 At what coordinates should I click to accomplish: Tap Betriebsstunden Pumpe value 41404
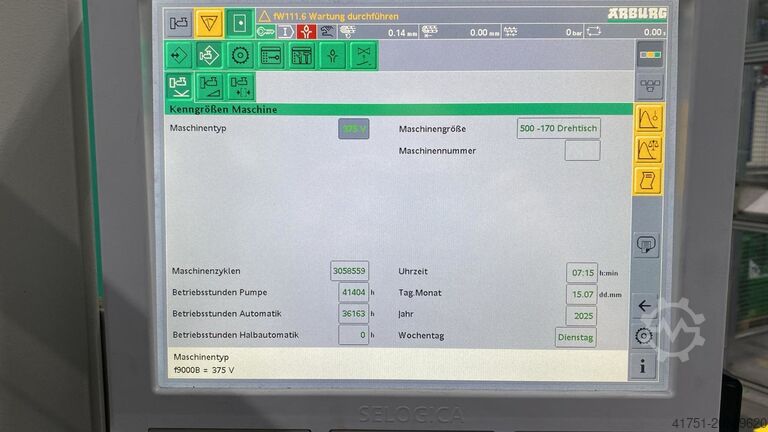pyautogui.click(x=353, y=292)
